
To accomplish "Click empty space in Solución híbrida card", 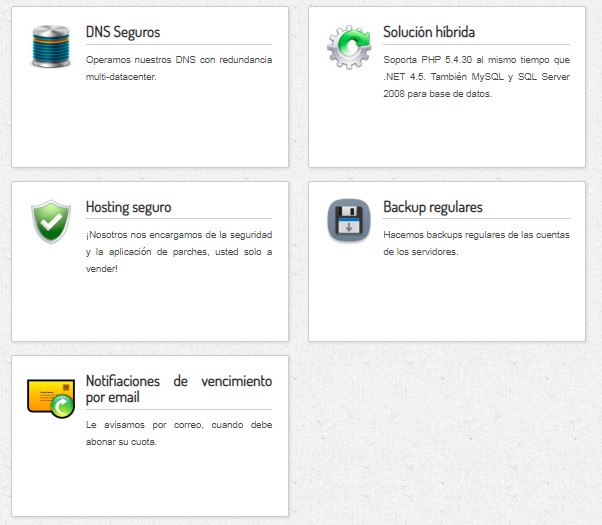I will click(x=447, y=135).
